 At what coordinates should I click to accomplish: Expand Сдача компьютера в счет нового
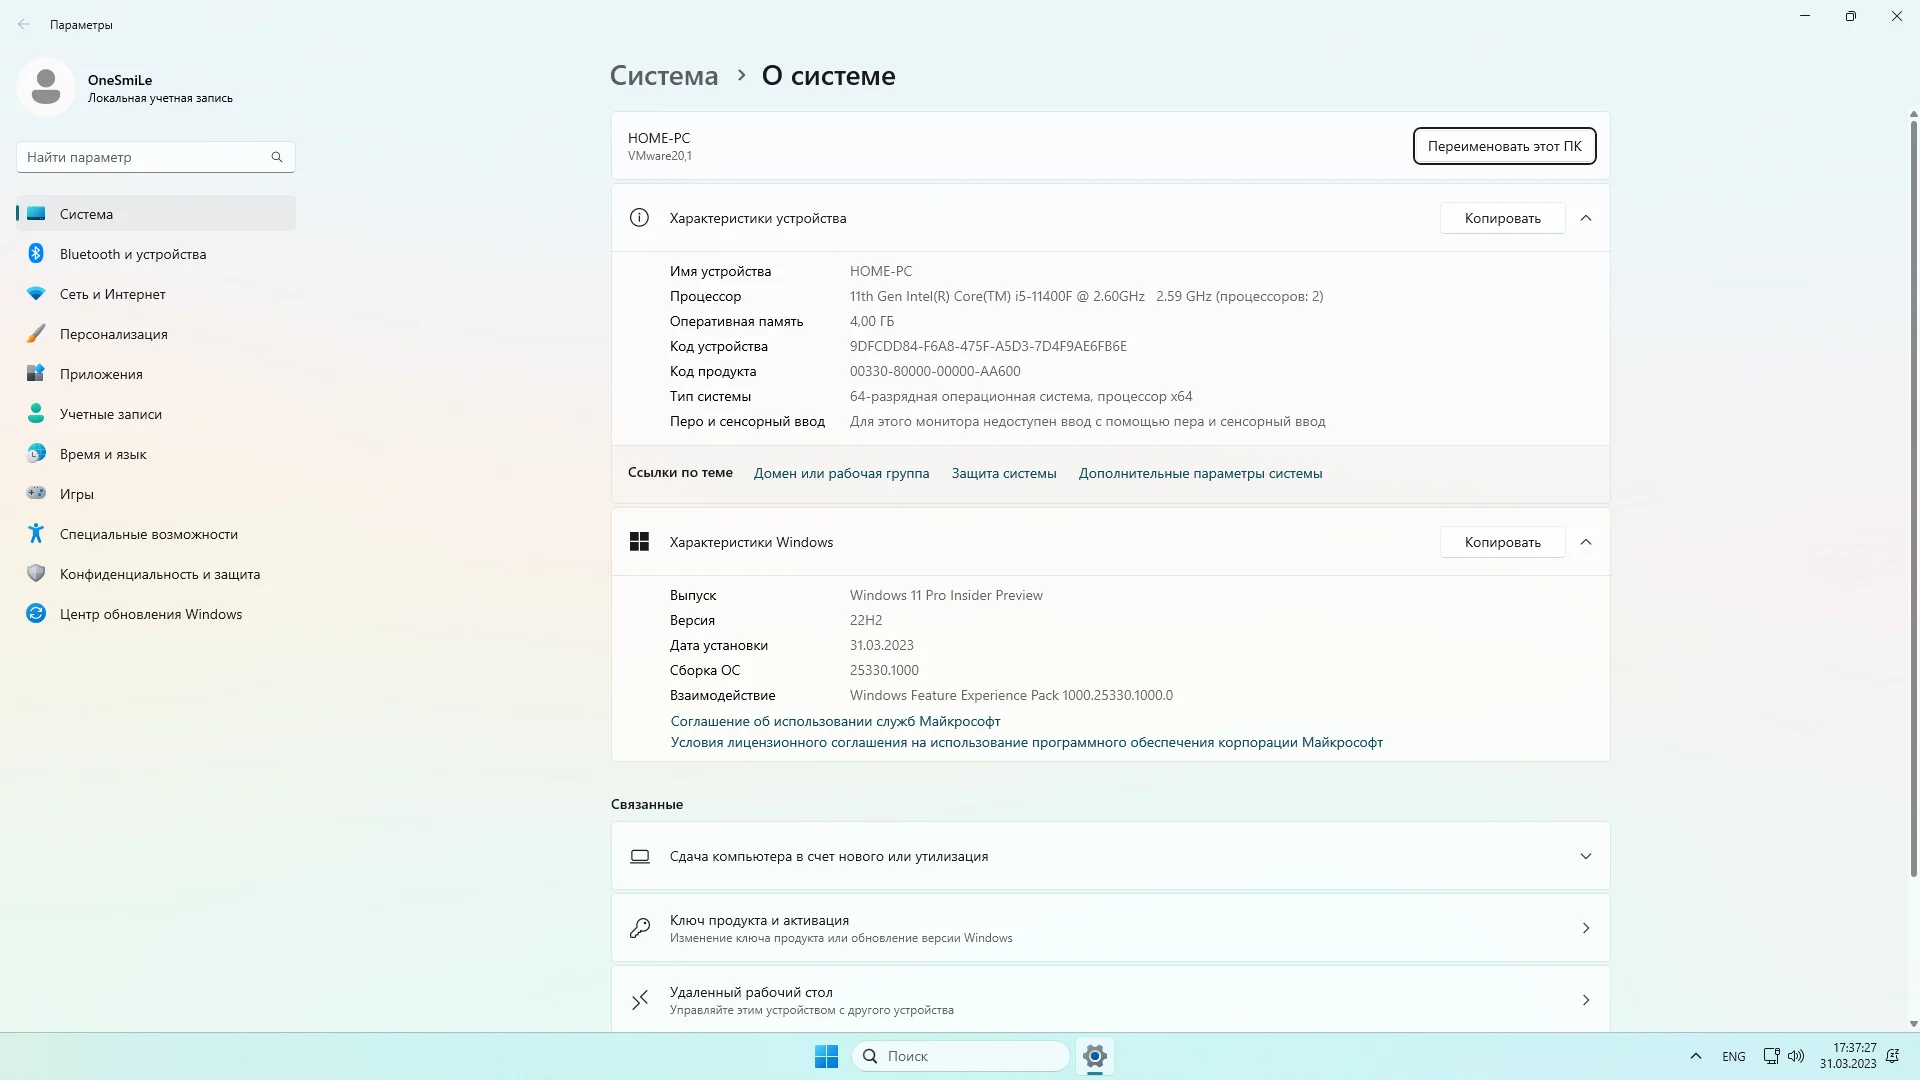[1586, 856]
